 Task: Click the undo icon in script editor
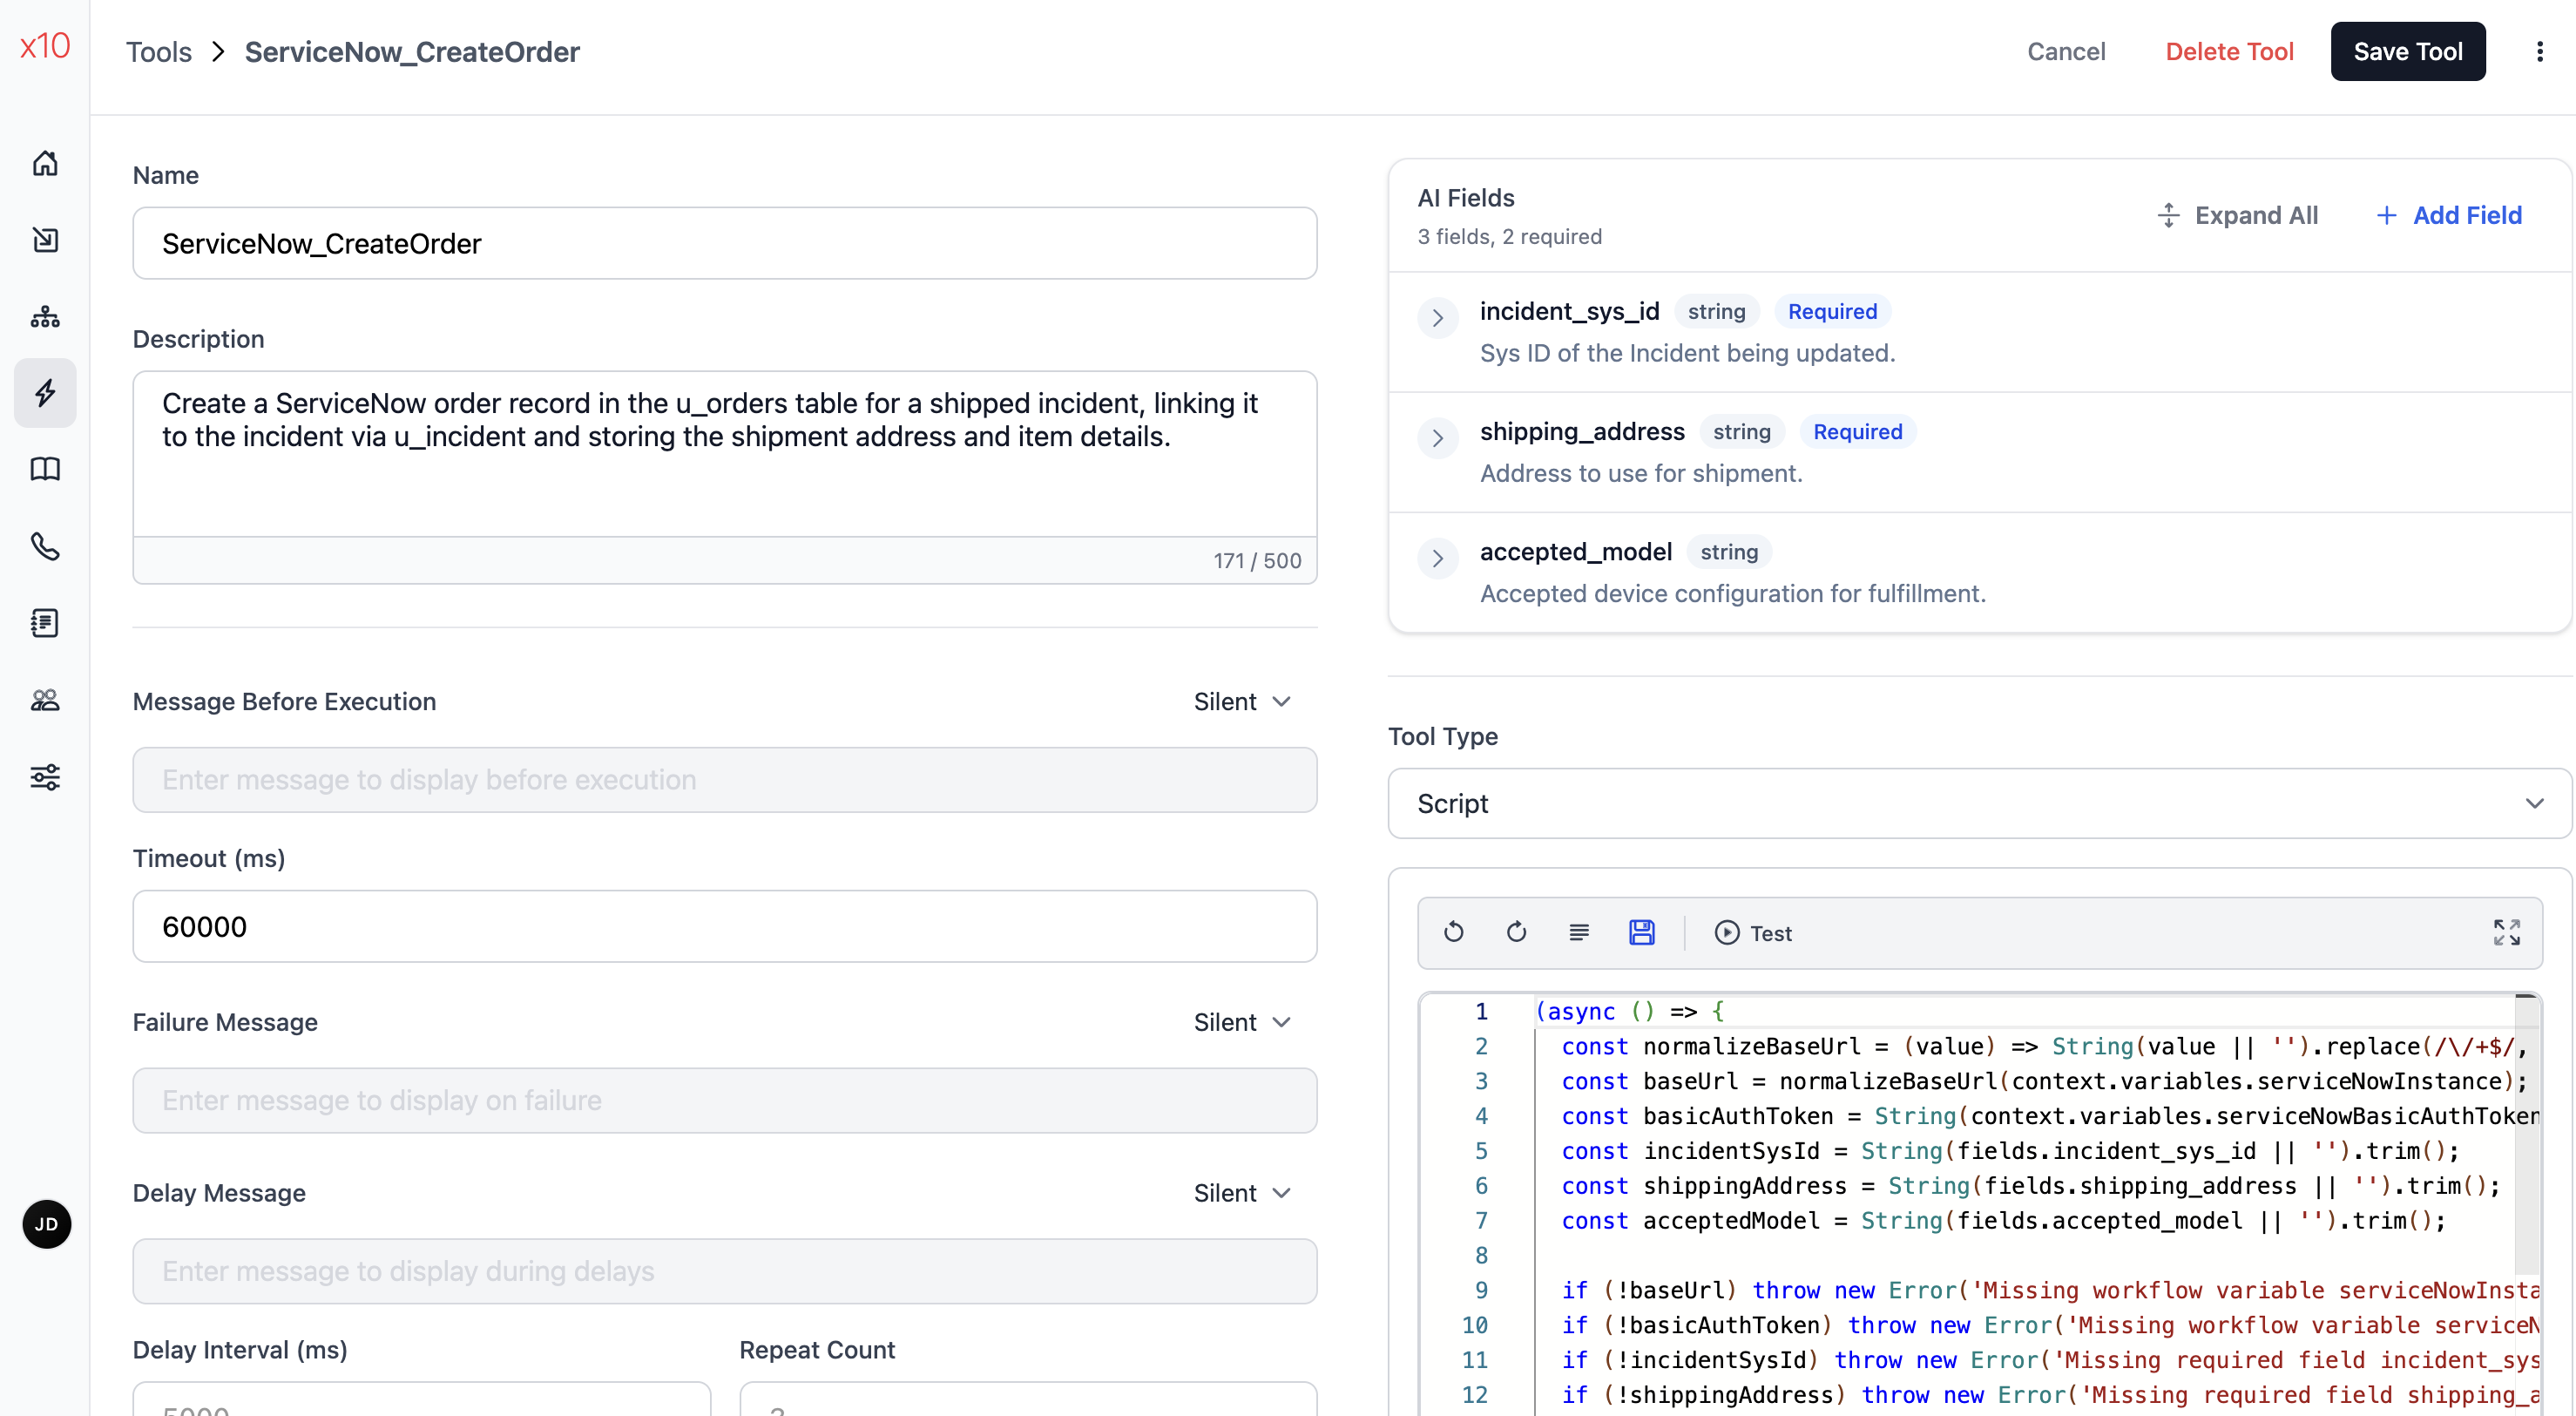[1454, 932]
